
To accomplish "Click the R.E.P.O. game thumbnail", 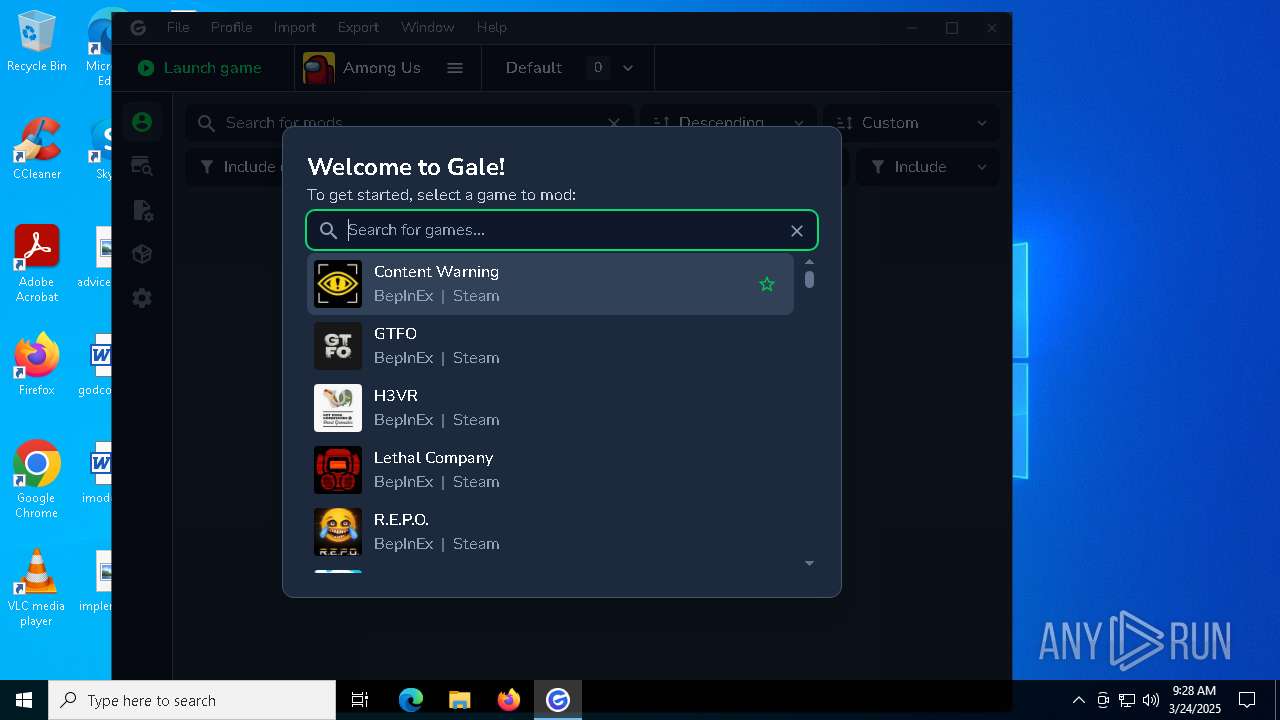I will coord(338,532).
